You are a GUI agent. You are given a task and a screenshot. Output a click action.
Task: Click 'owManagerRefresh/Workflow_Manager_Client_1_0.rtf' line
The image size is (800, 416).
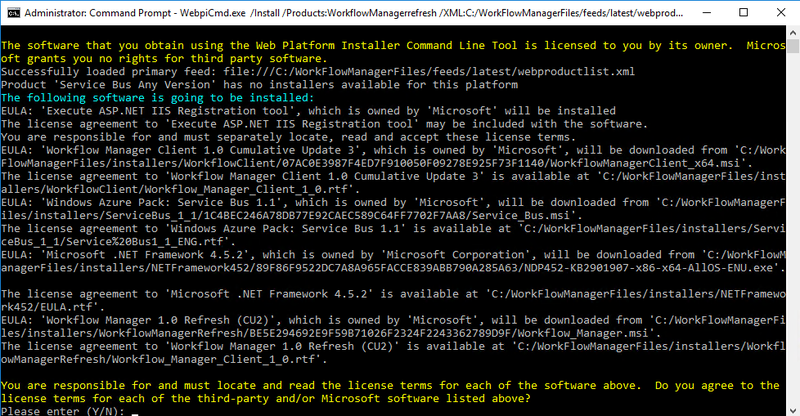(164, 359)
